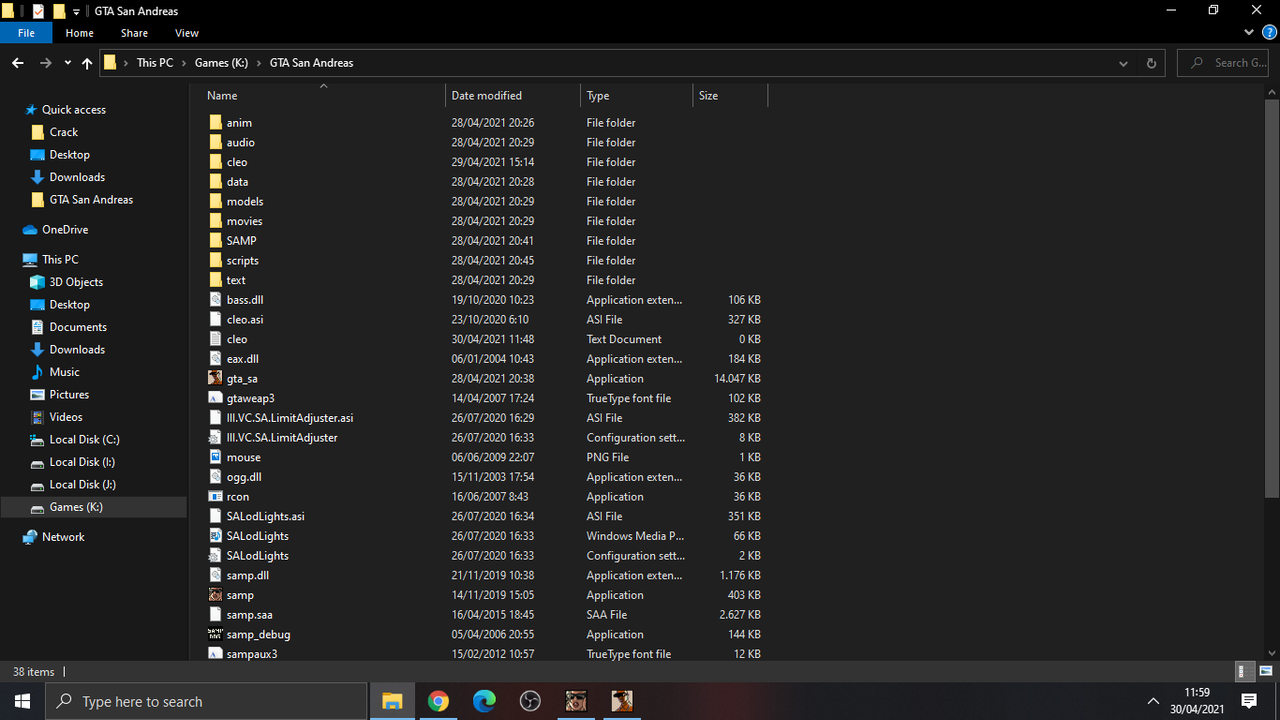Launch Microsoft Edge from the taskbar
1280x720 pixels.
(484, 701)
